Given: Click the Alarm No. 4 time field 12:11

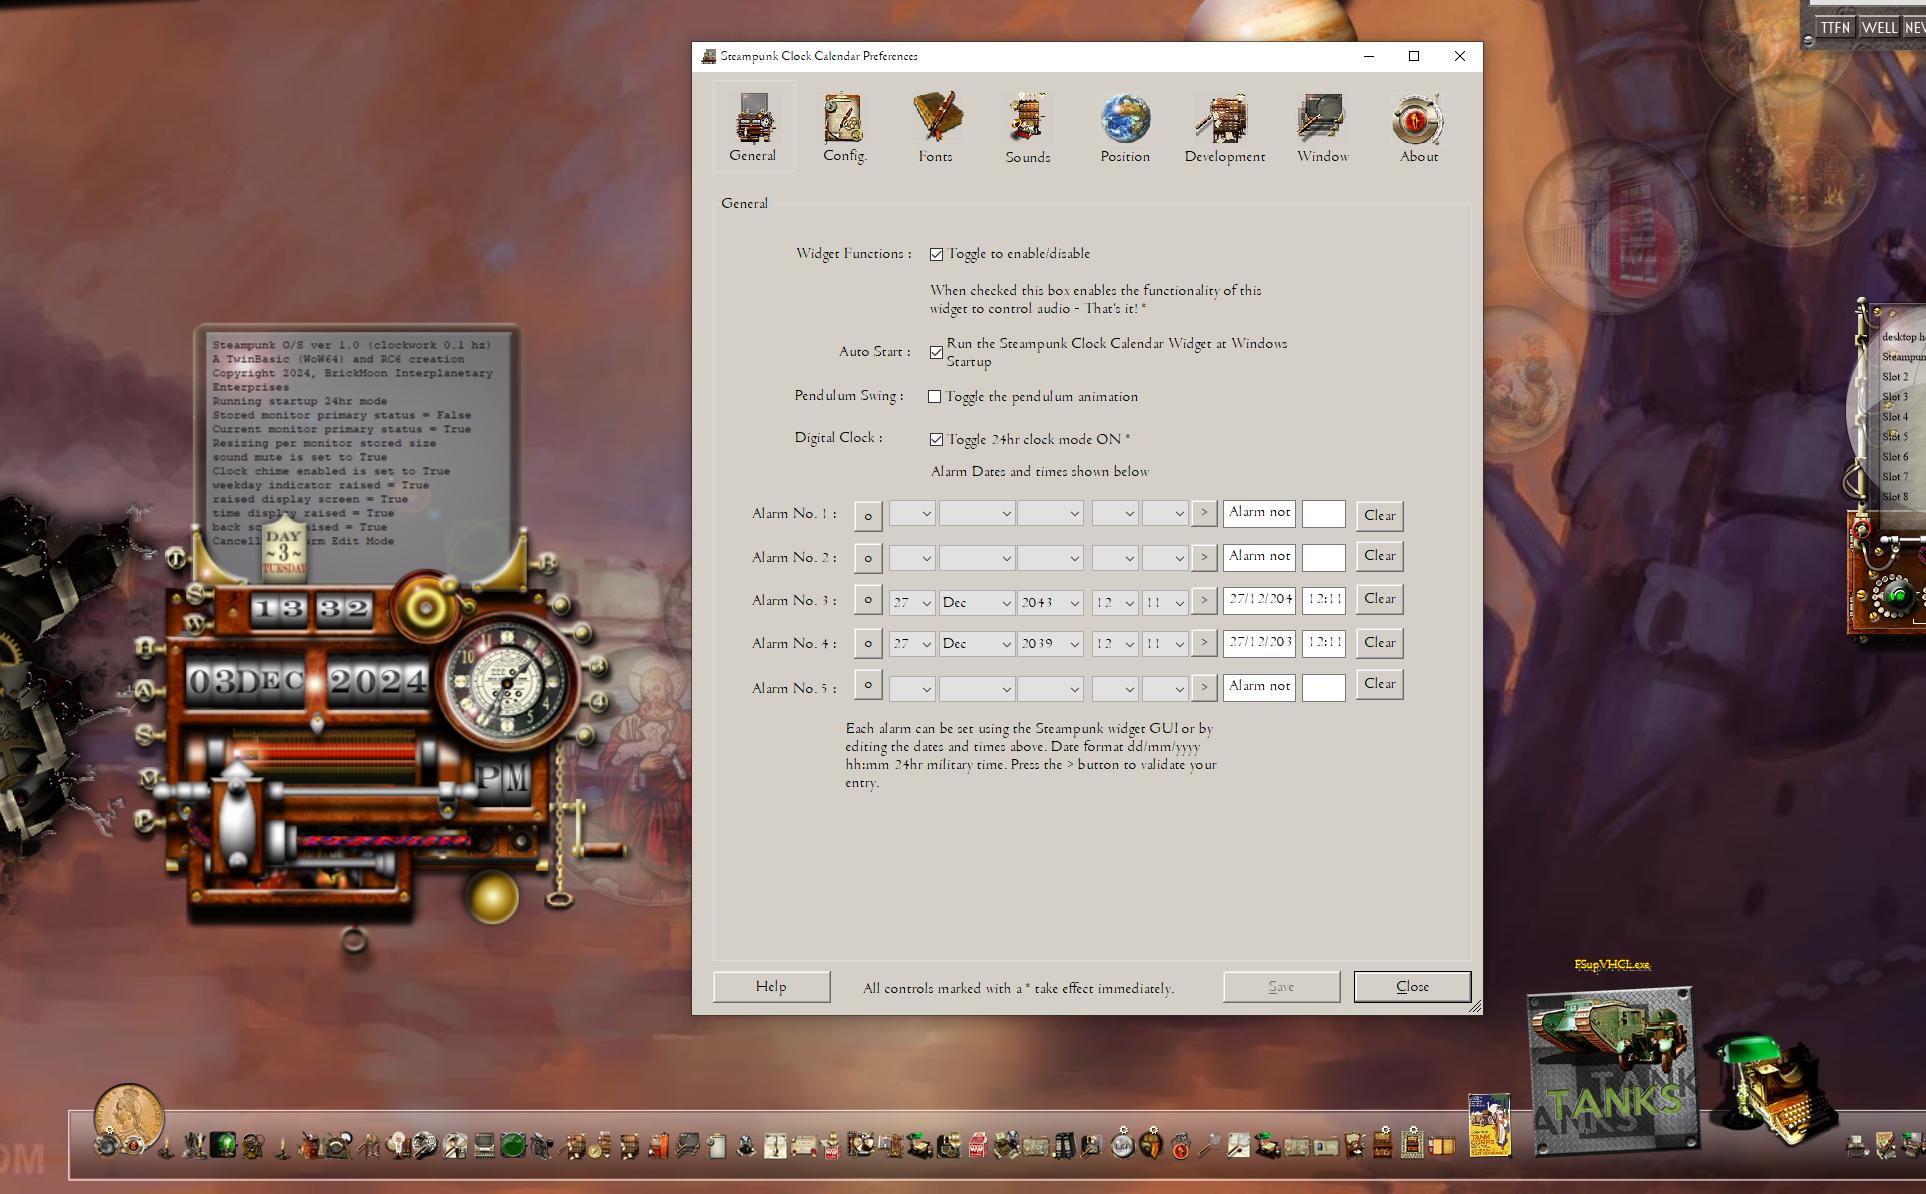Looking at the screenshot, I should 1324,642.
